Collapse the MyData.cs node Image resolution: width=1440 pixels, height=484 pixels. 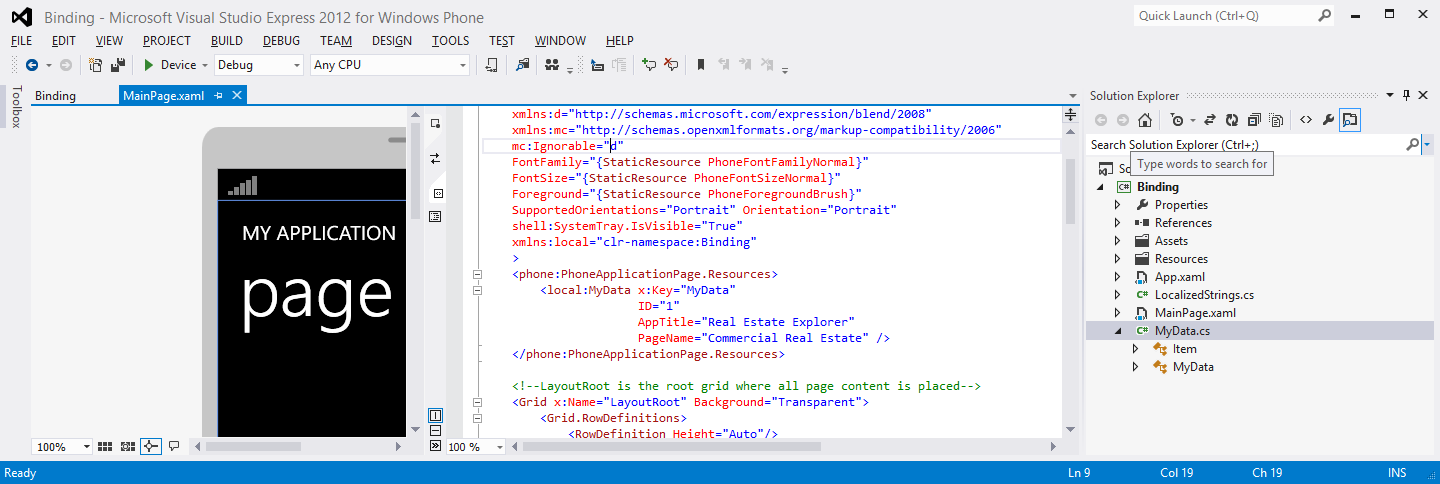coord(1118,331)
